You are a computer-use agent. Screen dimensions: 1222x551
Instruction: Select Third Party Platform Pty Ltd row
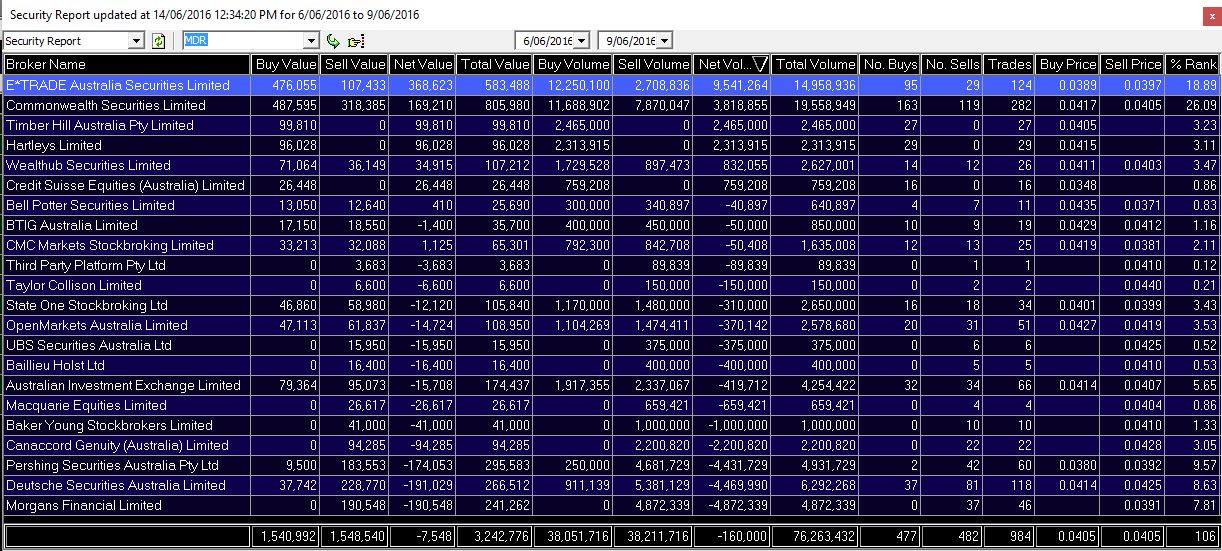[x=611, y=265]
